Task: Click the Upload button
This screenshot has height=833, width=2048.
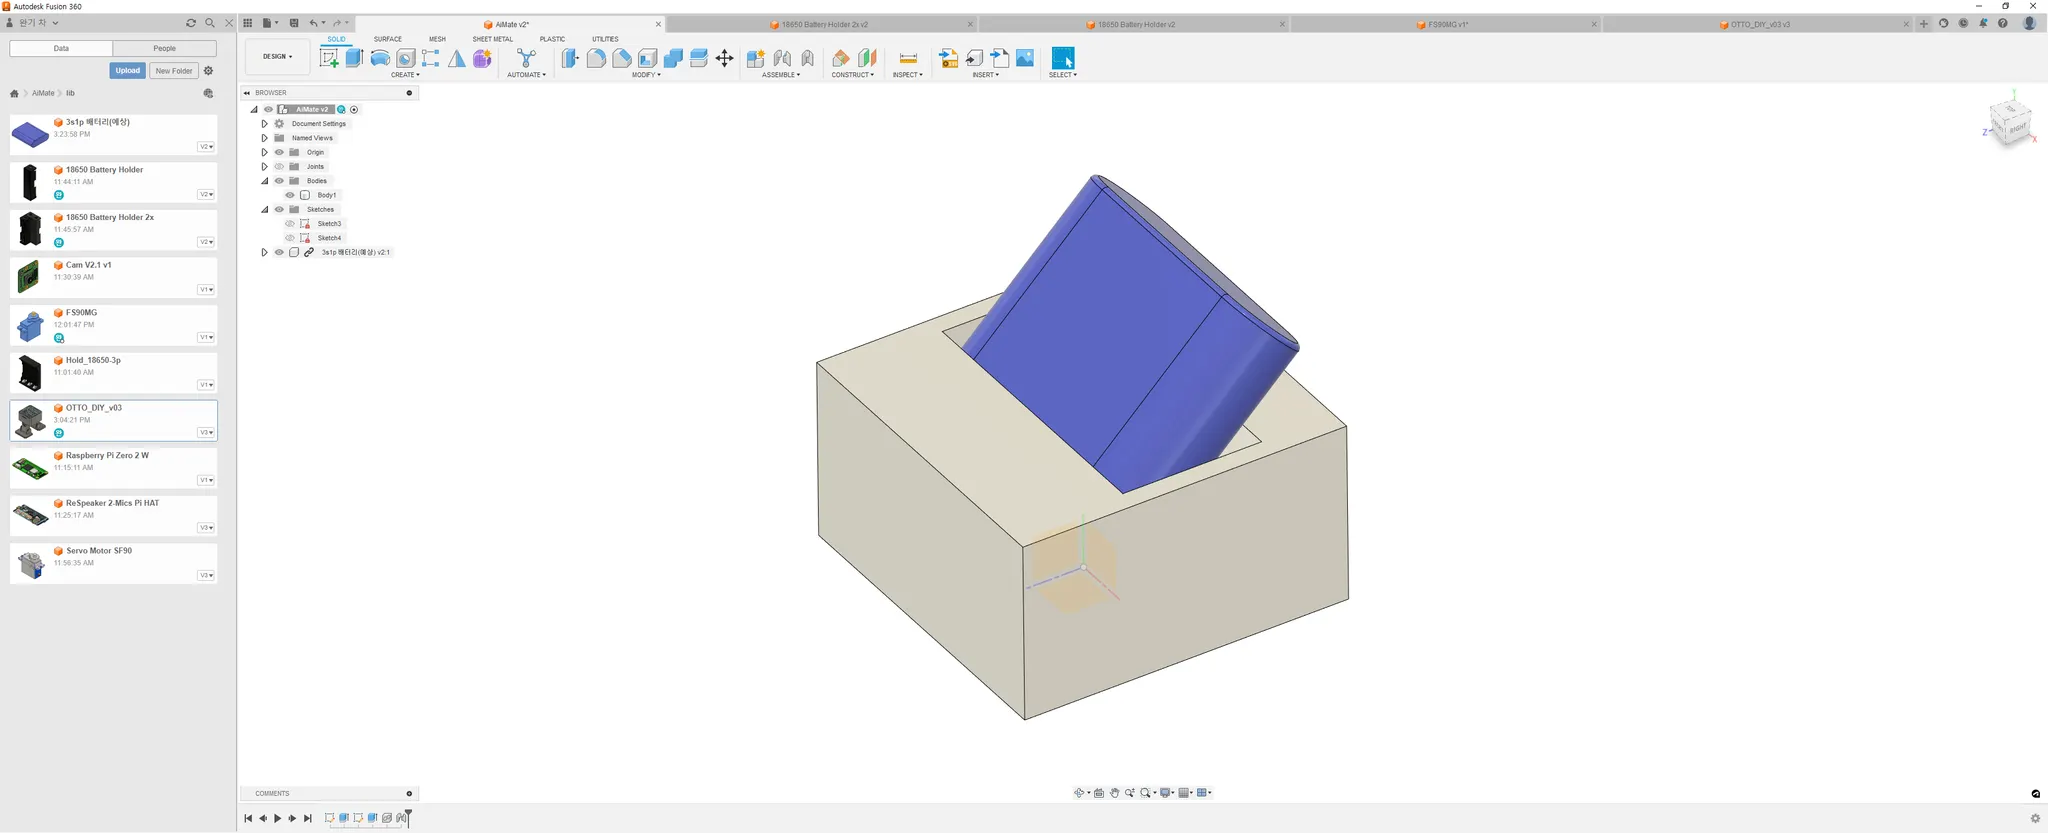Action: click(x=128, y=71)
